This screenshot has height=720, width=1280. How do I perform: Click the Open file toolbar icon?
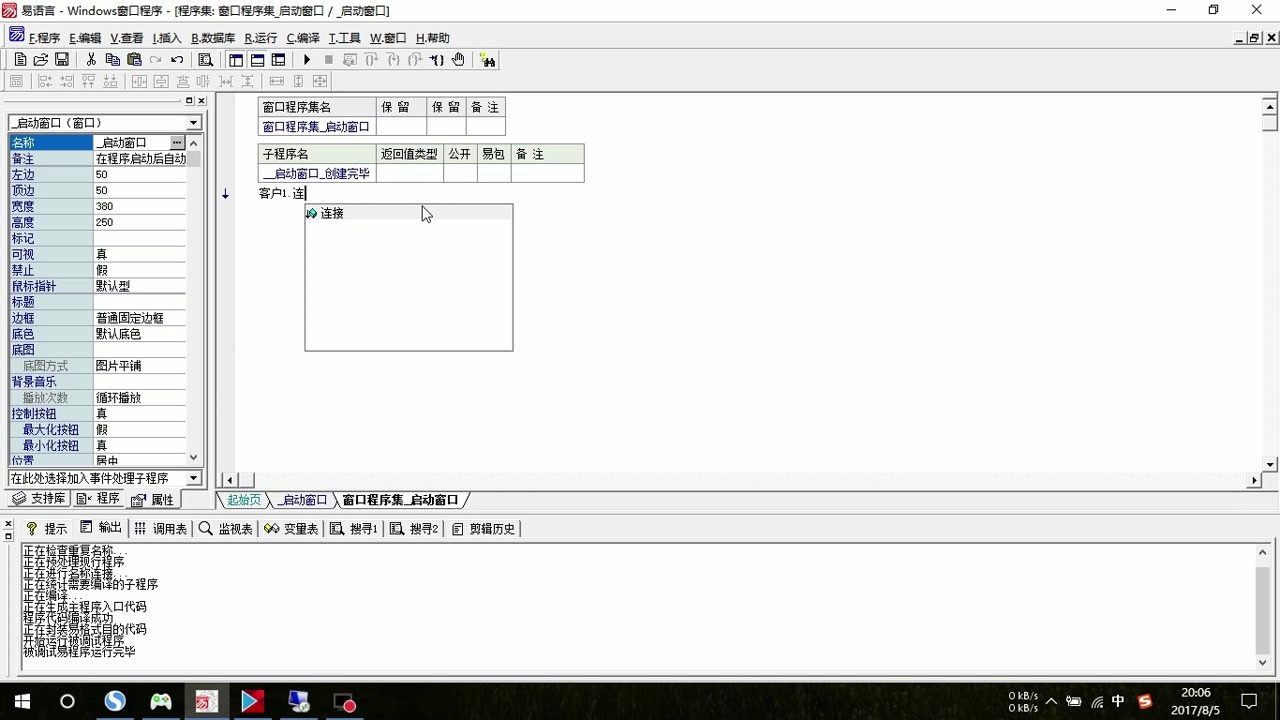[x=41, y=60]
